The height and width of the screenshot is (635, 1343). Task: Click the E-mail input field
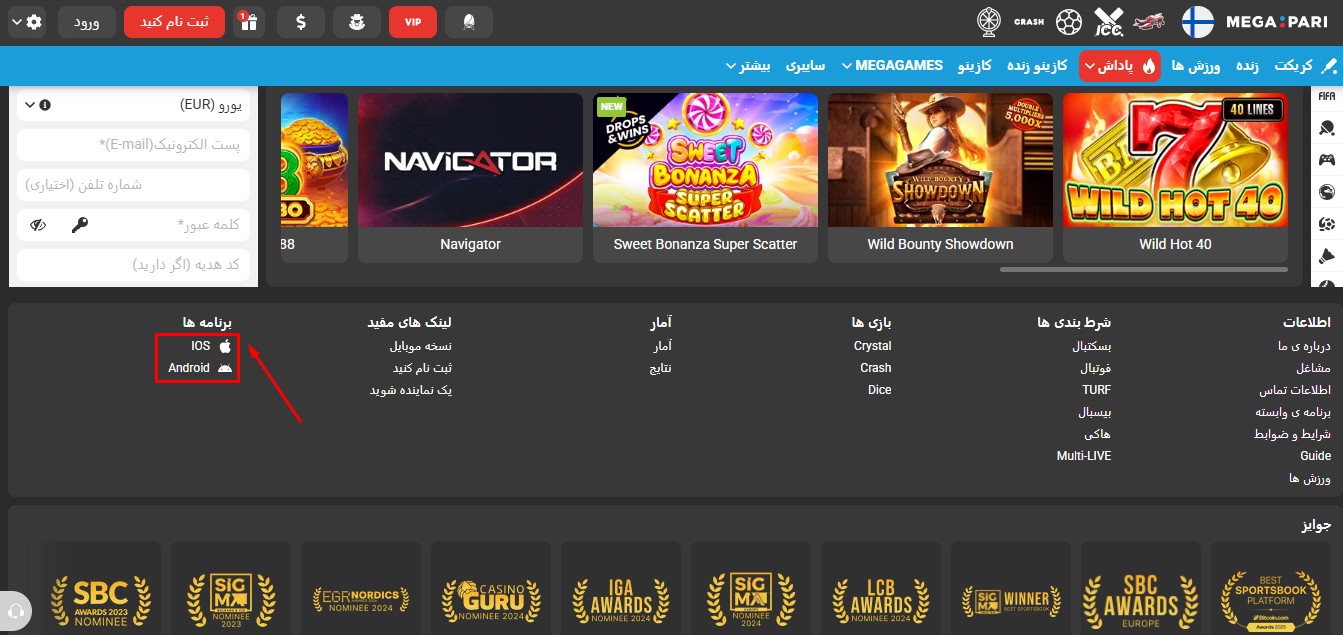pyautogui.click(x=134, y=145)
